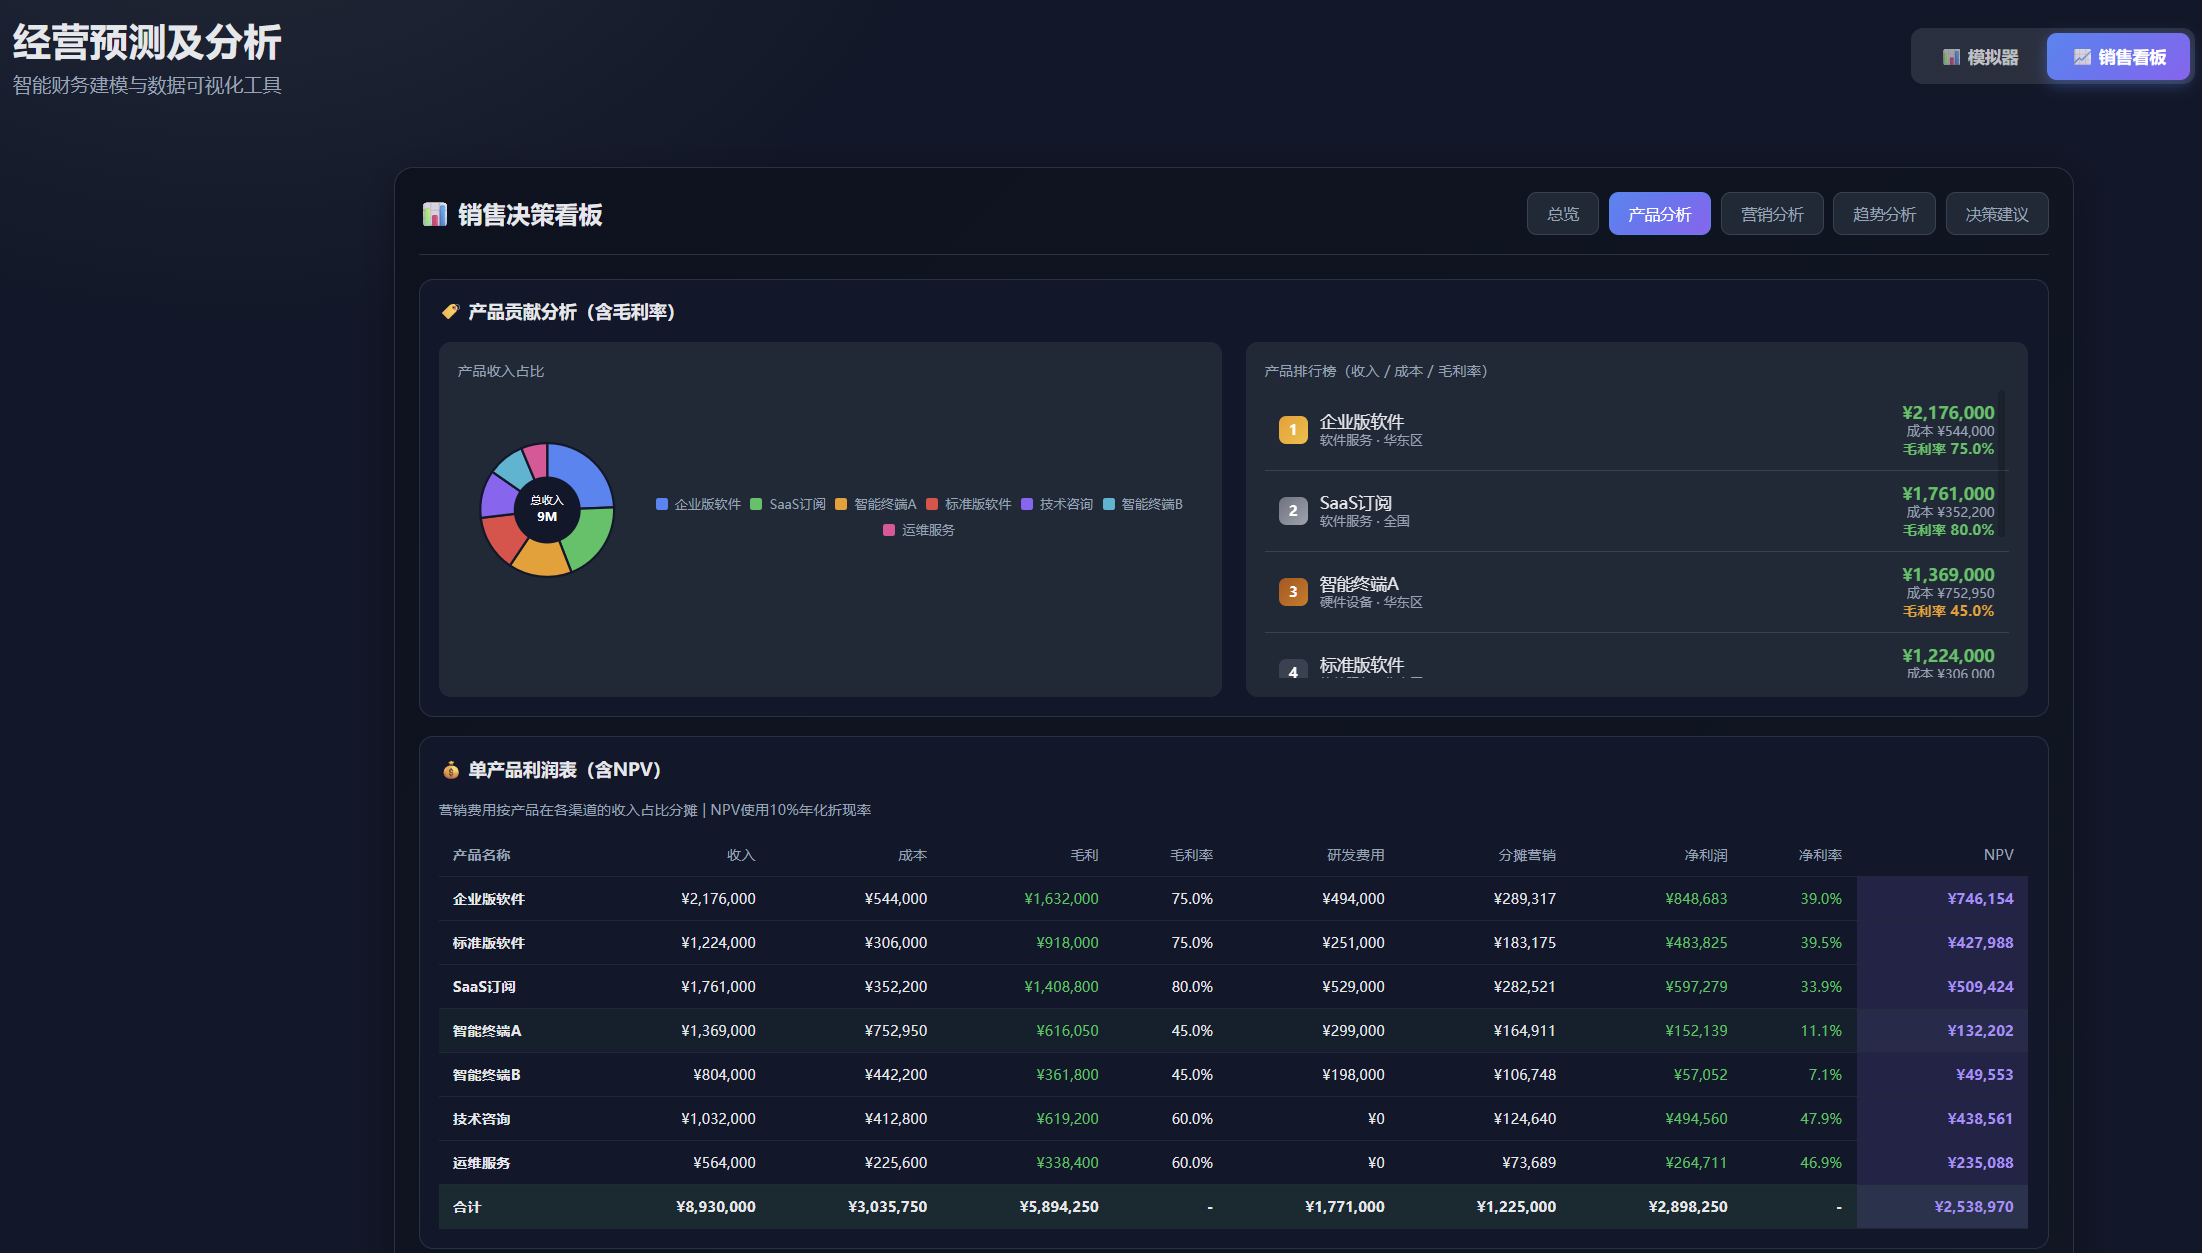Click the tag icon beside 产品贡献分析
Viewport: 2202px width, 1253px height.
[450, 312]
